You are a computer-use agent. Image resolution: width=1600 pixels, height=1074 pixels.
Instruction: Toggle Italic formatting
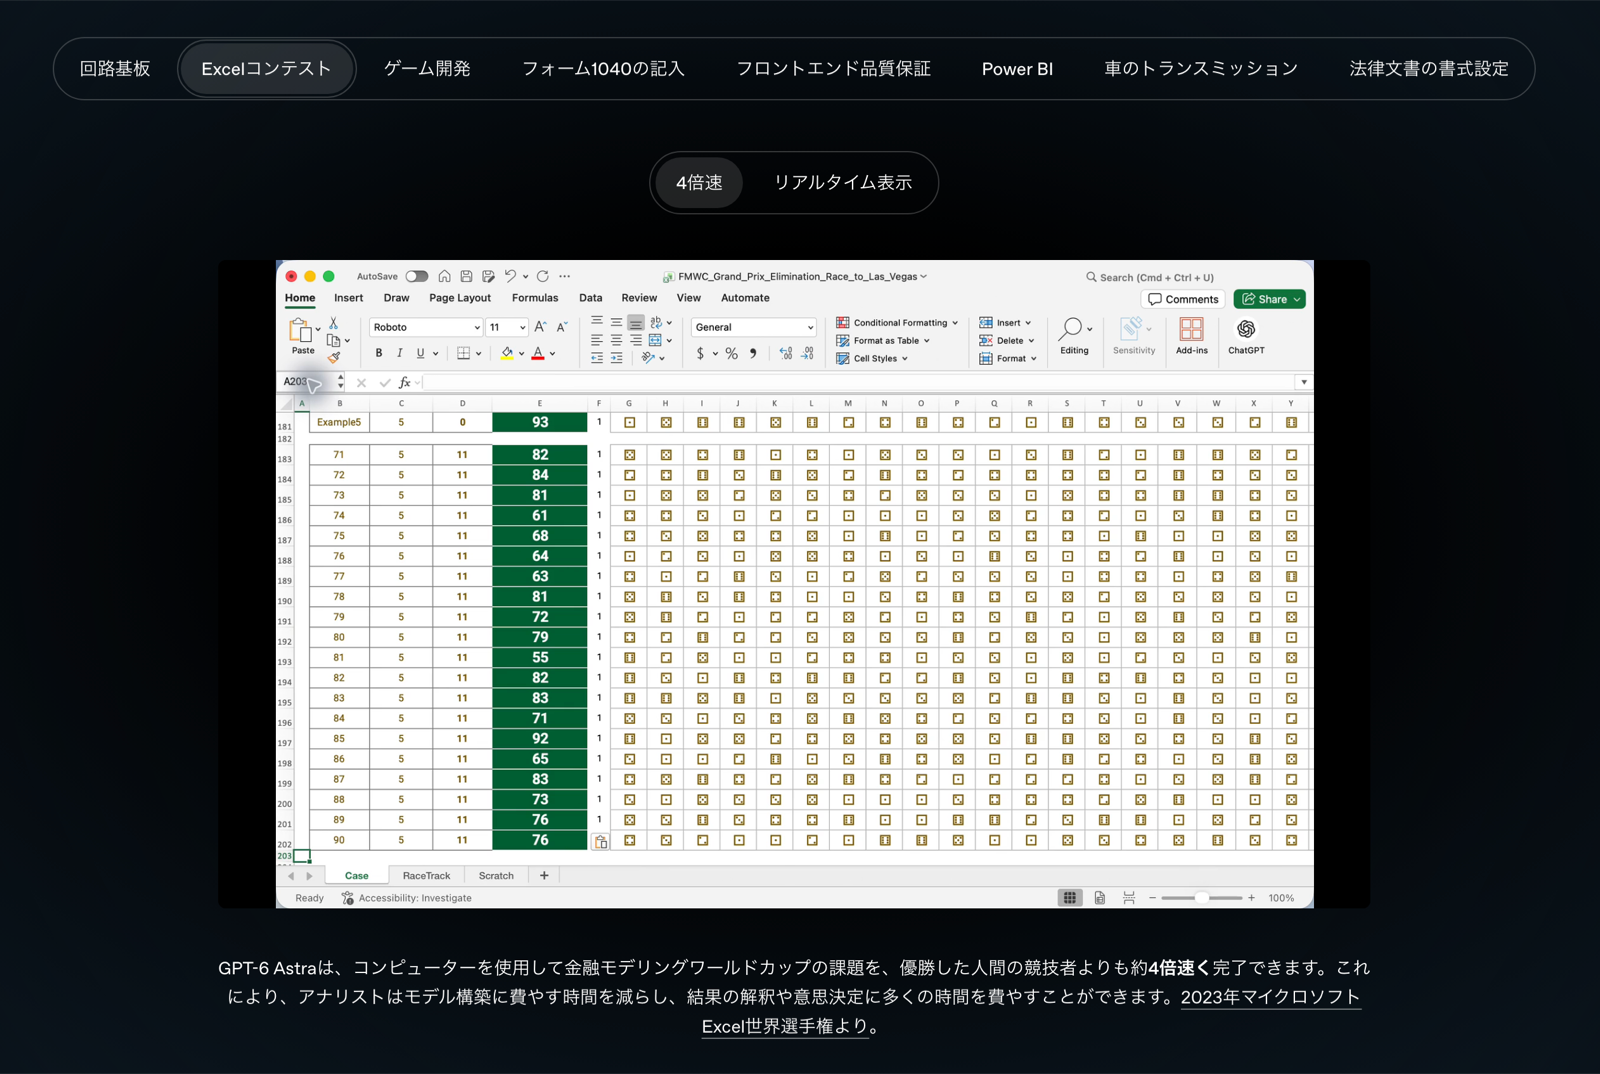[400, 353]
